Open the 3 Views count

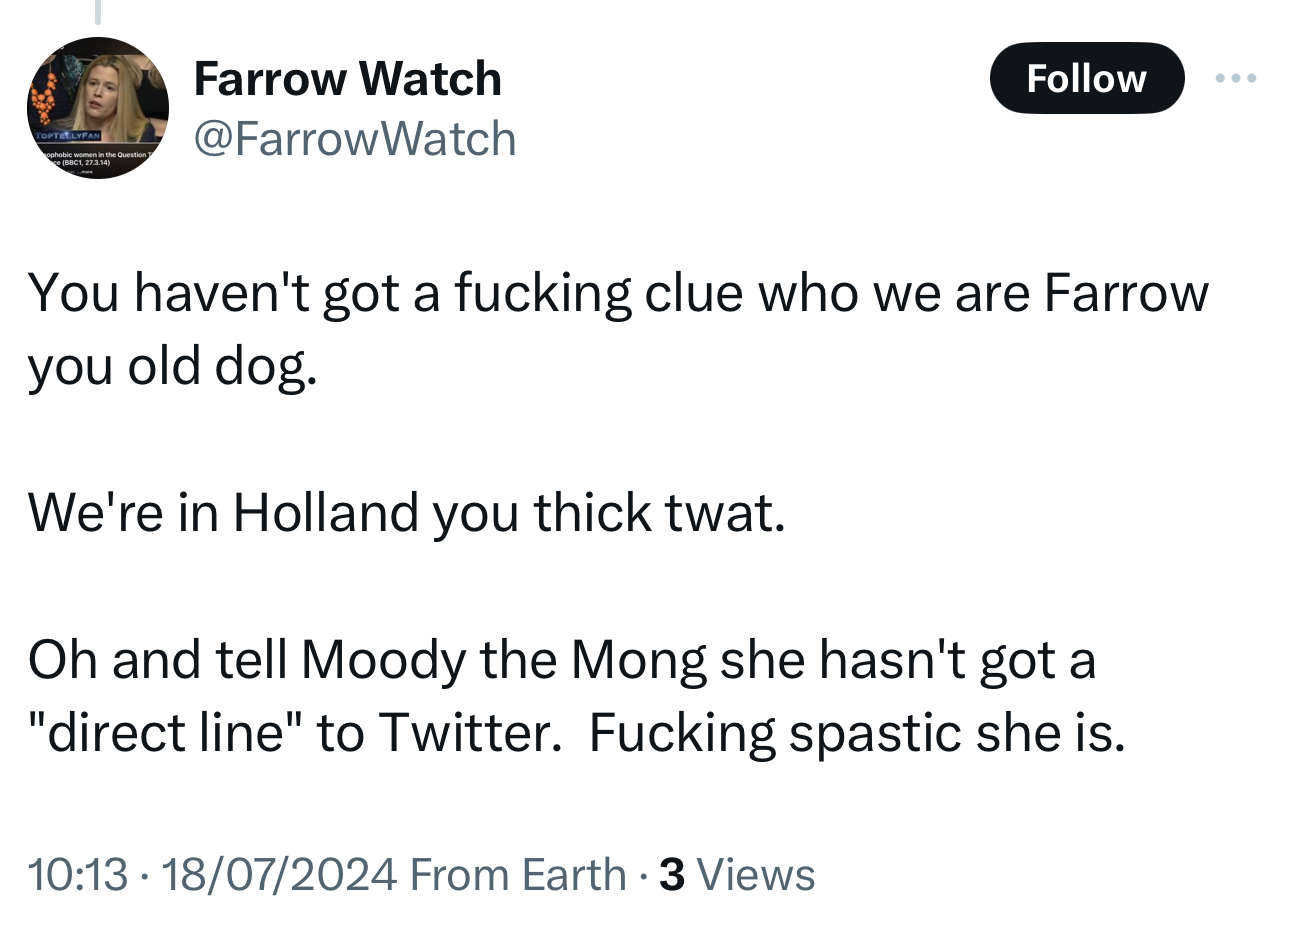(738, 874)
